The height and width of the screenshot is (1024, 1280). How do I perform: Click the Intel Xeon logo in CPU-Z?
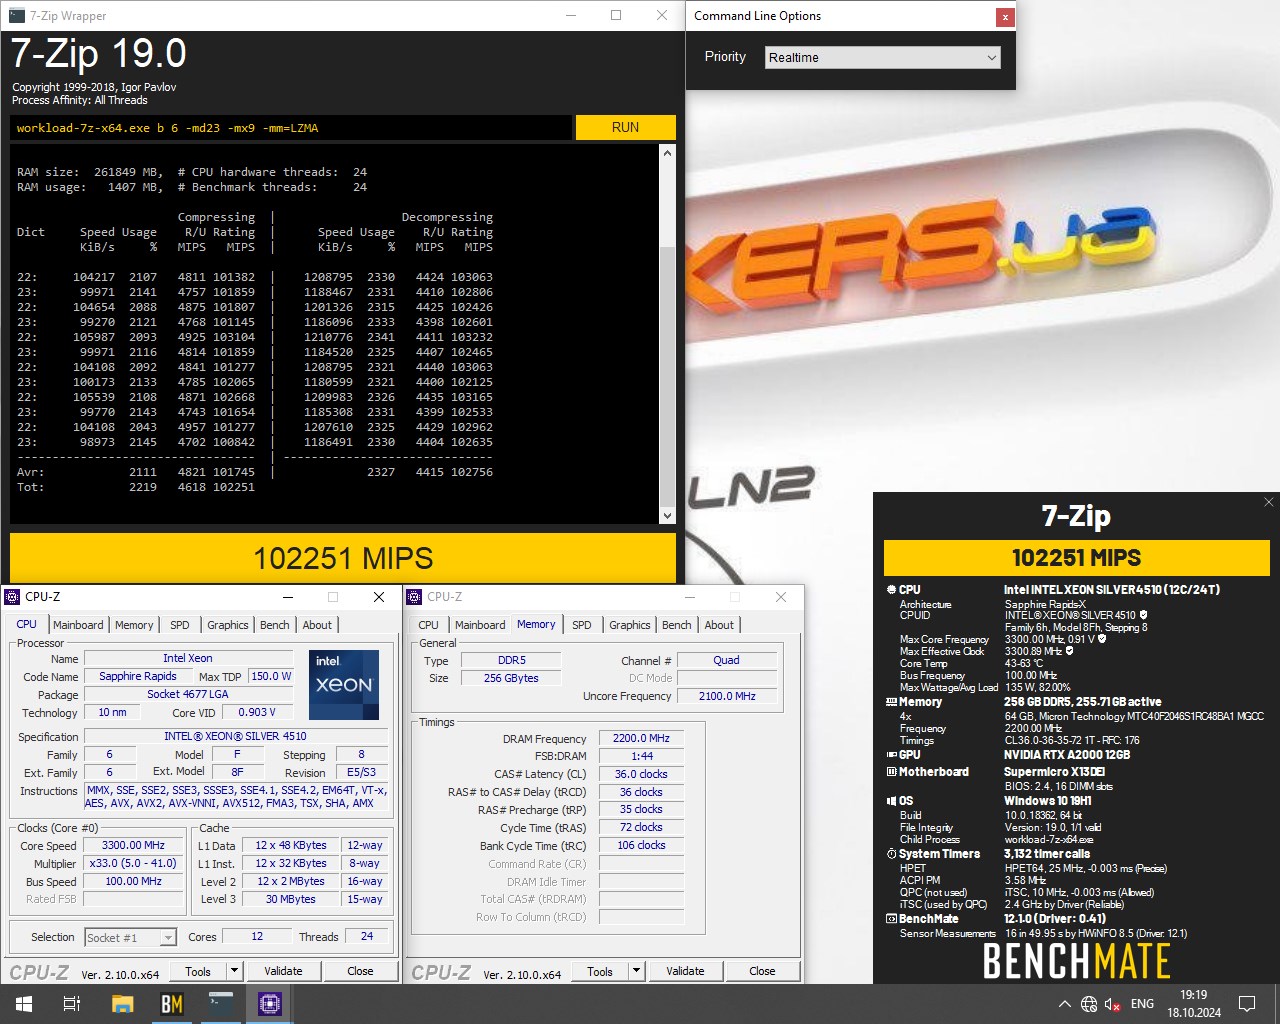click(344, 685)
